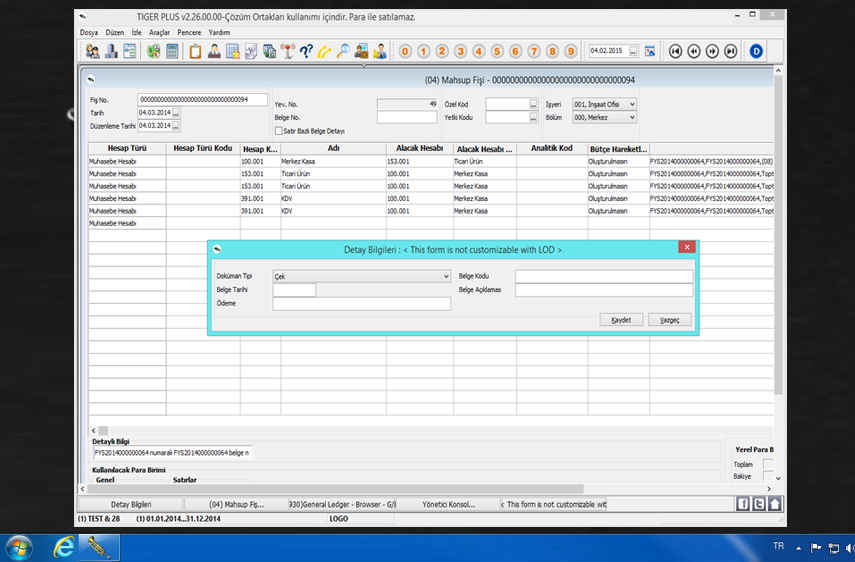
Task: Click orange shortcut number 2
Action: 442,51
